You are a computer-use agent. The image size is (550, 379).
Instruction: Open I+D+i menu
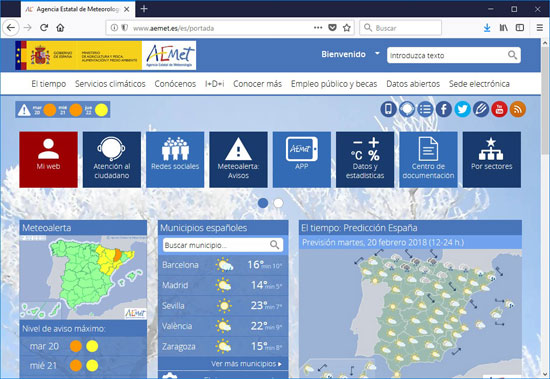tap(214, 84)
